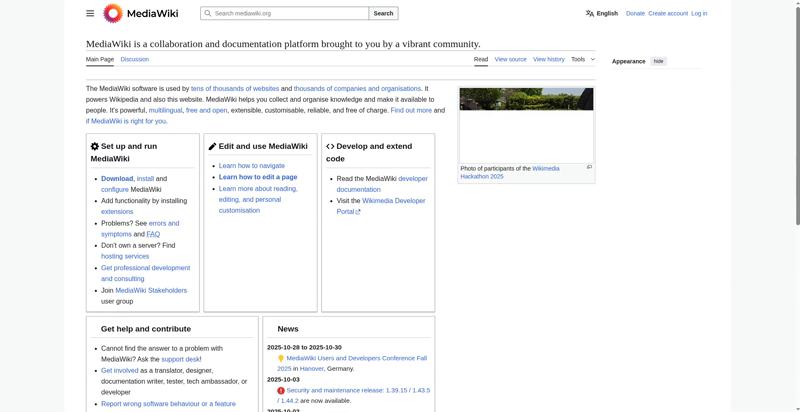Click the enlarge icon under hackathon photo
The width and height of the screenshot is (800, 412).
pos(589,167)
